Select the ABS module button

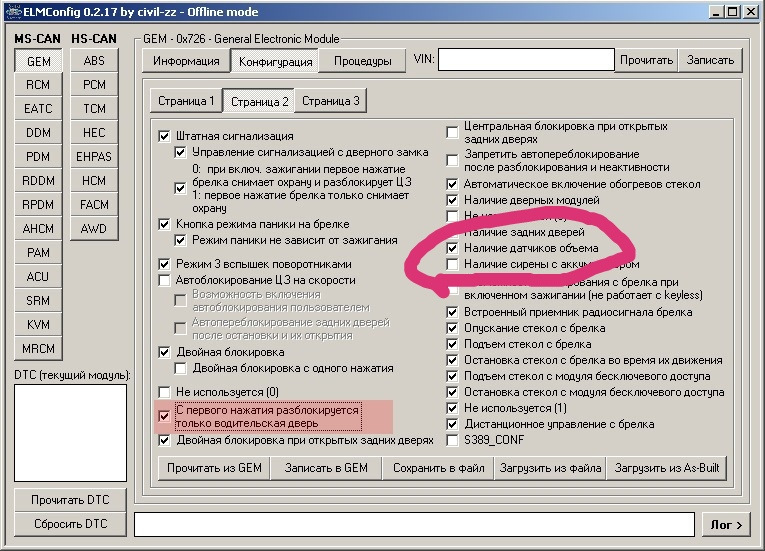click(94, 61)
